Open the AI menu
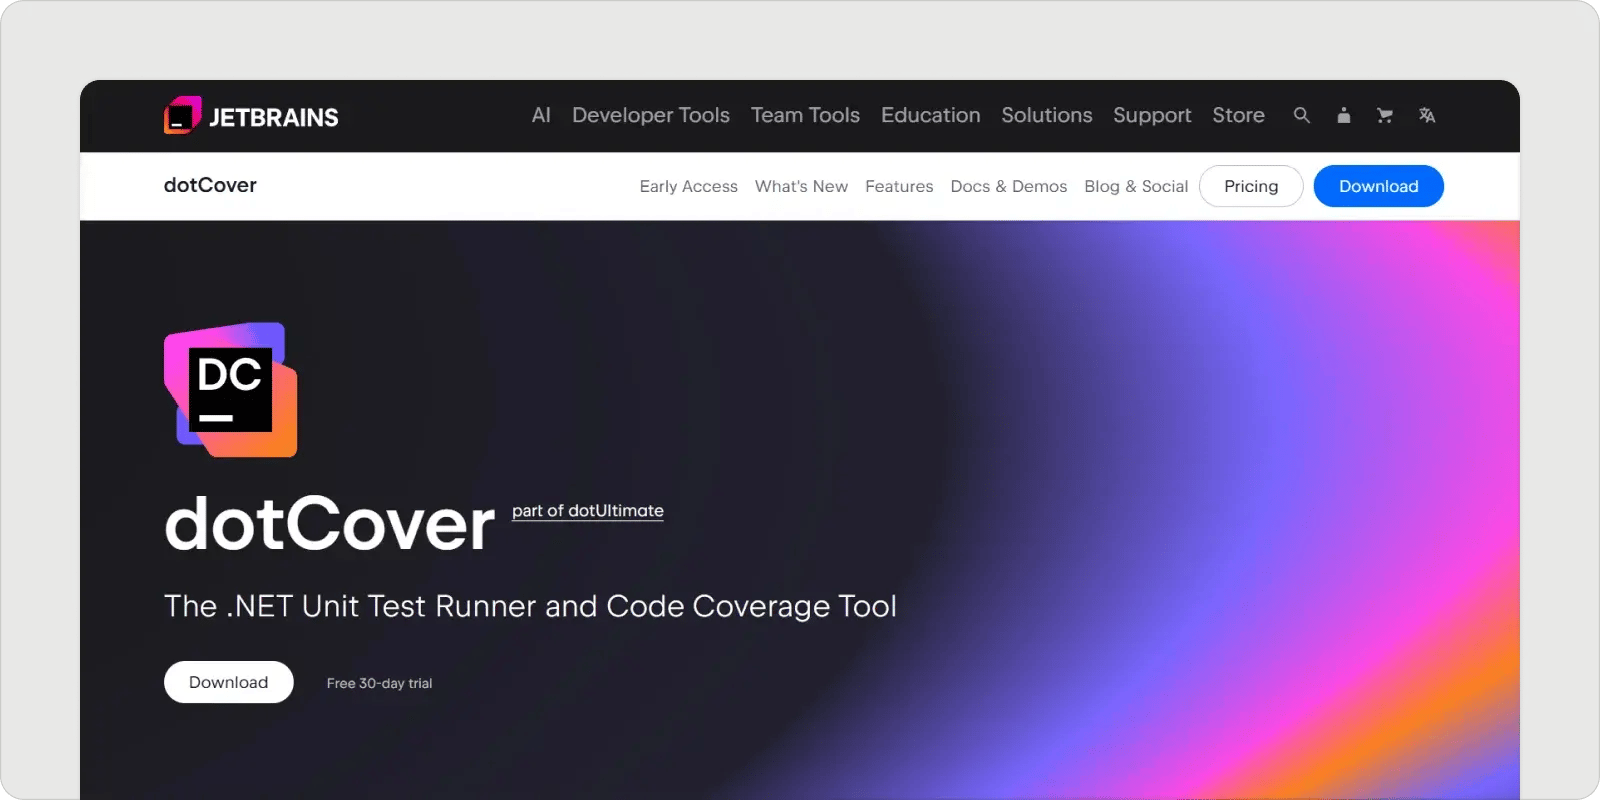 point(541,115)
